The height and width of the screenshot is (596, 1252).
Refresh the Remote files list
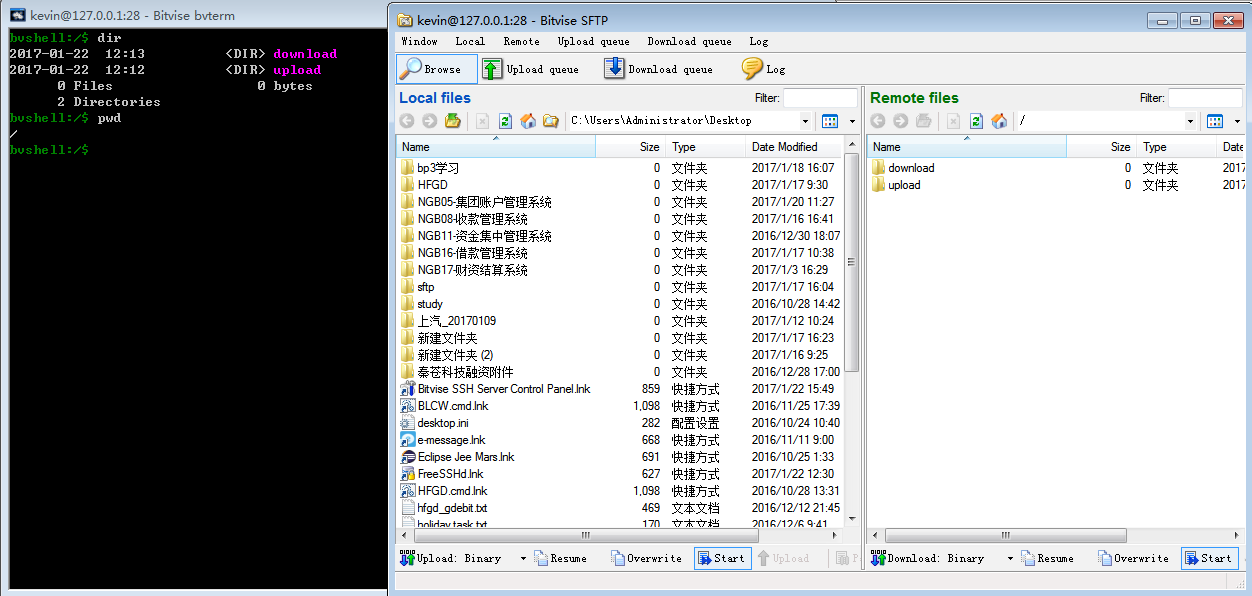click(976, 121)
